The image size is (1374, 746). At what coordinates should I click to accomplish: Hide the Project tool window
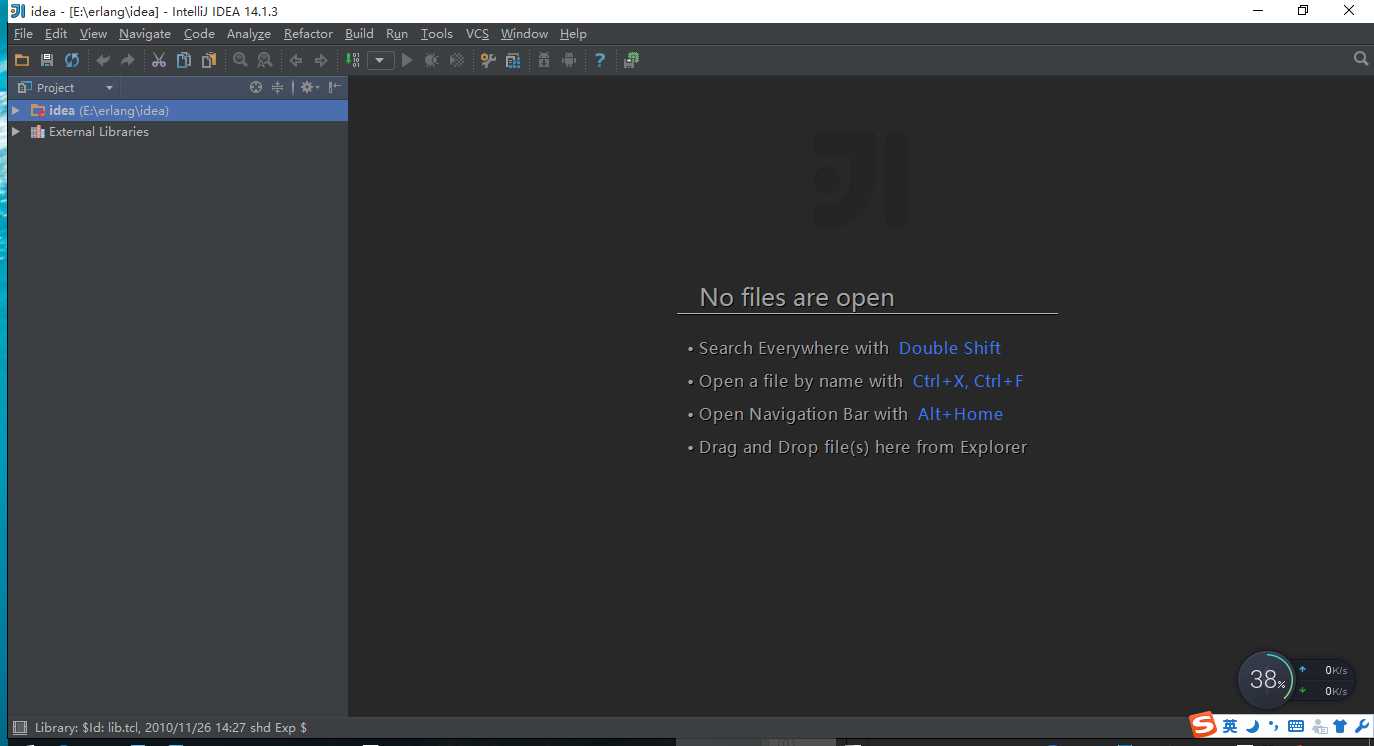point(335,87)
